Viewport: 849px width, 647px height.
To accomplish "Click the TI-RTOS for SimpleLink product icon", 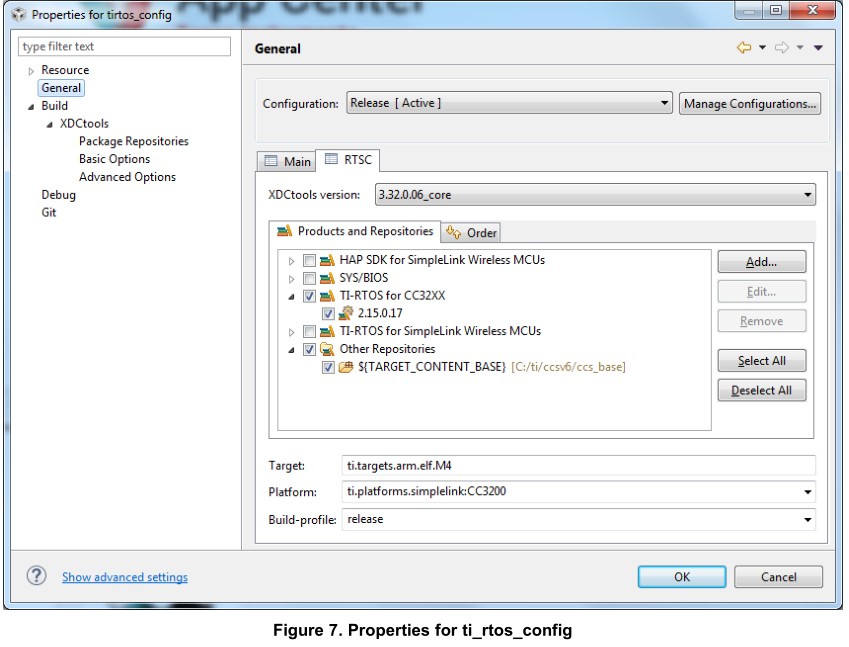I will point(327,331).
